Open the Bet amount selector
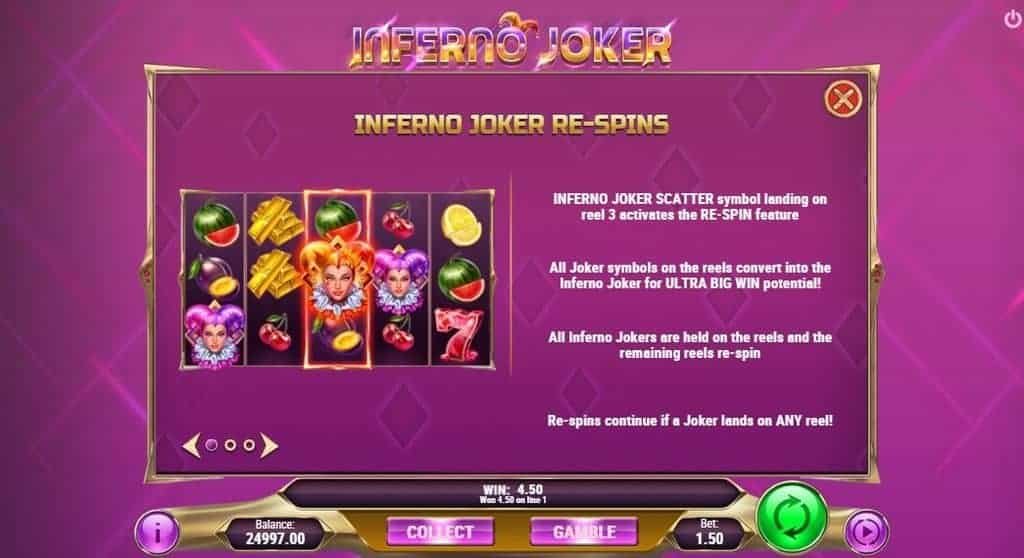1024x558 pixels. click(709, 533)
